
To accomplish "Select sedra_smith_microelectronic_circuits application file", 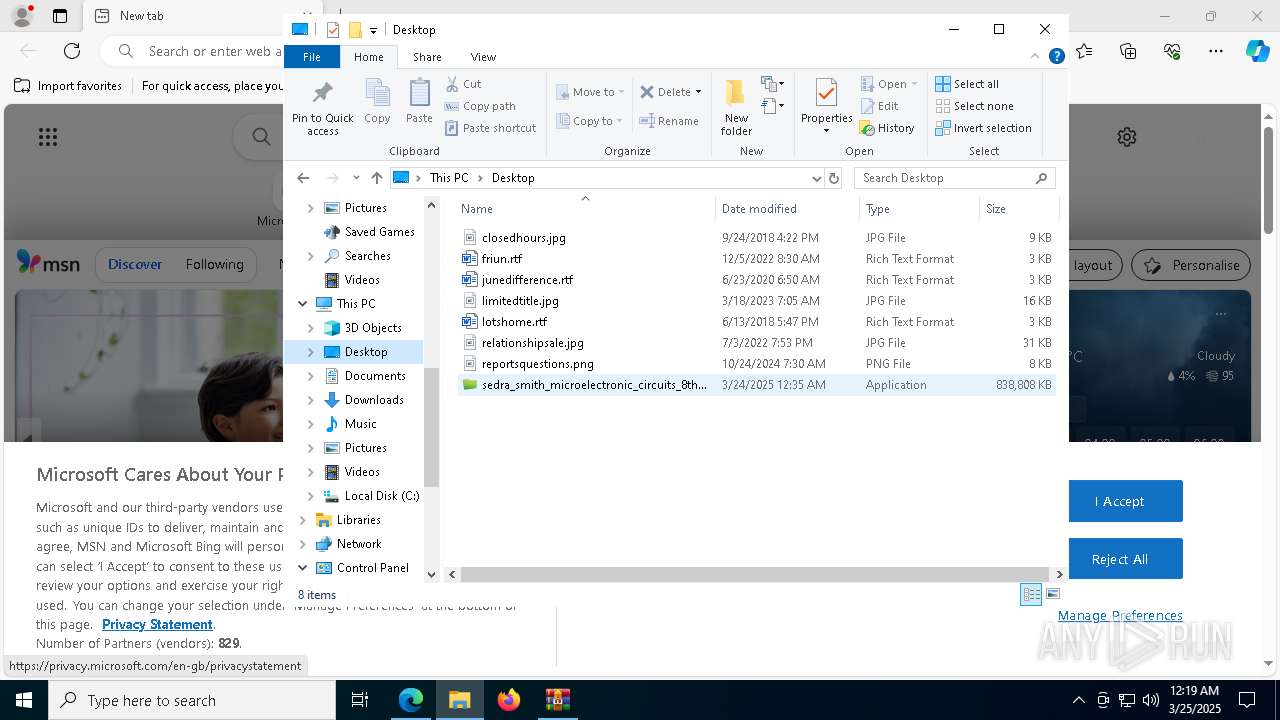I will click(x=756, y=385).
